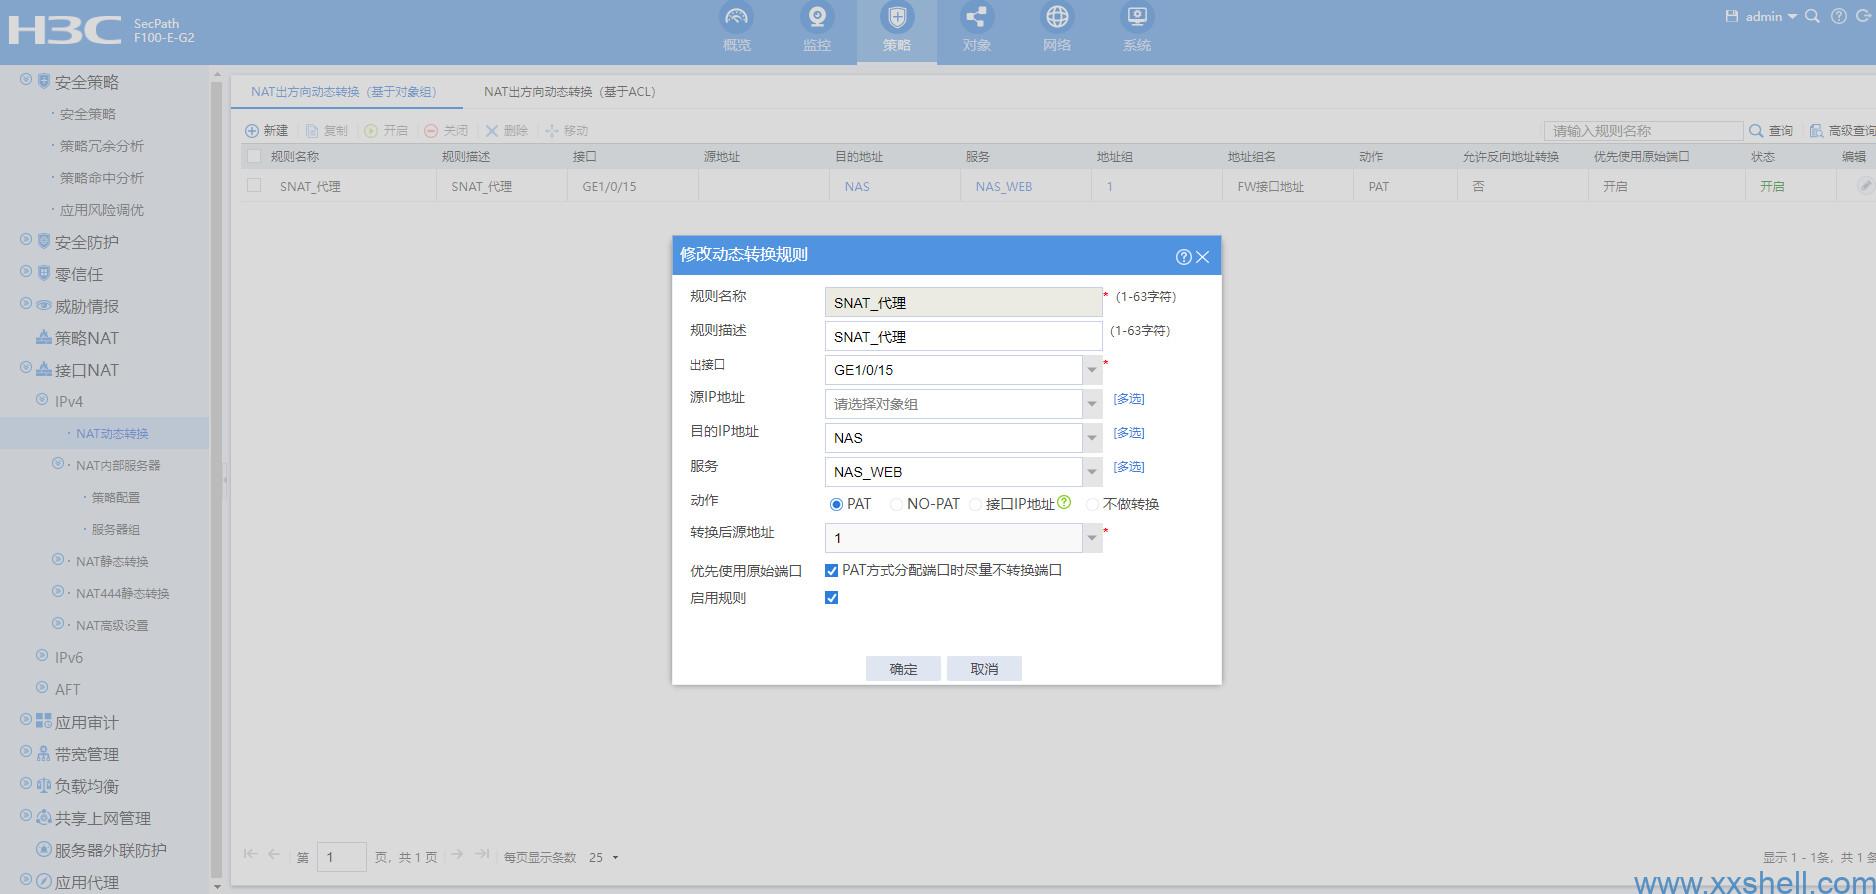1876x894 pixels.
Task: Open the 策略 policy icon
Action: point(897,17)
